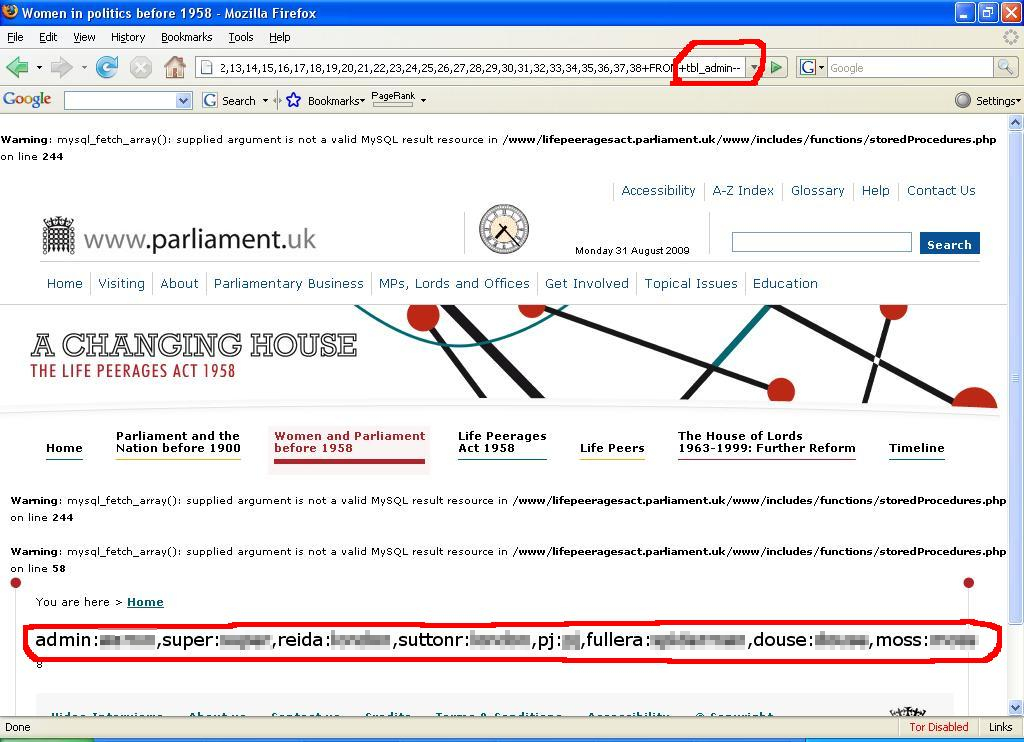
Task: Click the Google Toolbar Bookmarks star icon
Action: 293,100
